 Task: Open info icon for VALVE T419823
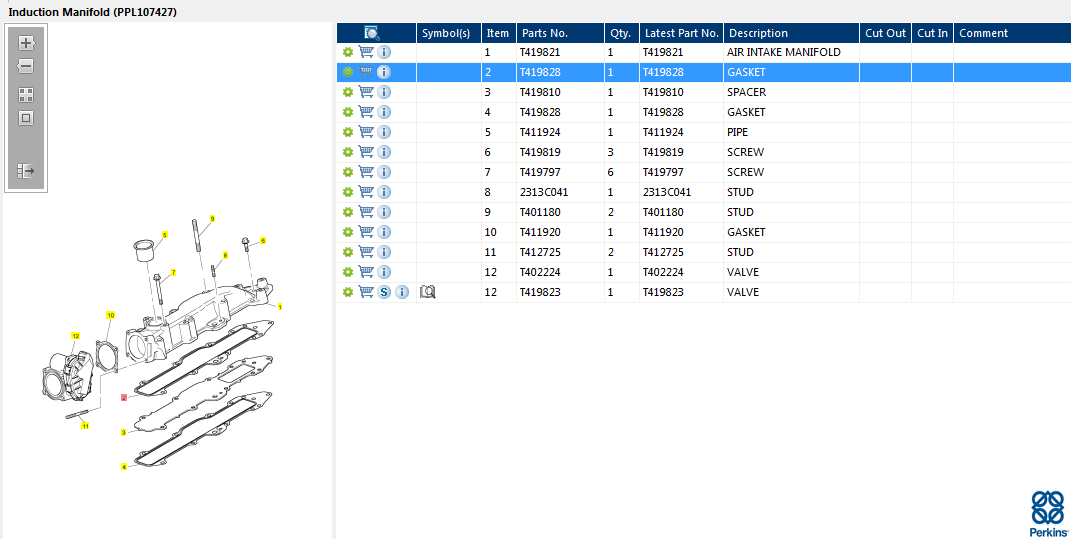402,292
